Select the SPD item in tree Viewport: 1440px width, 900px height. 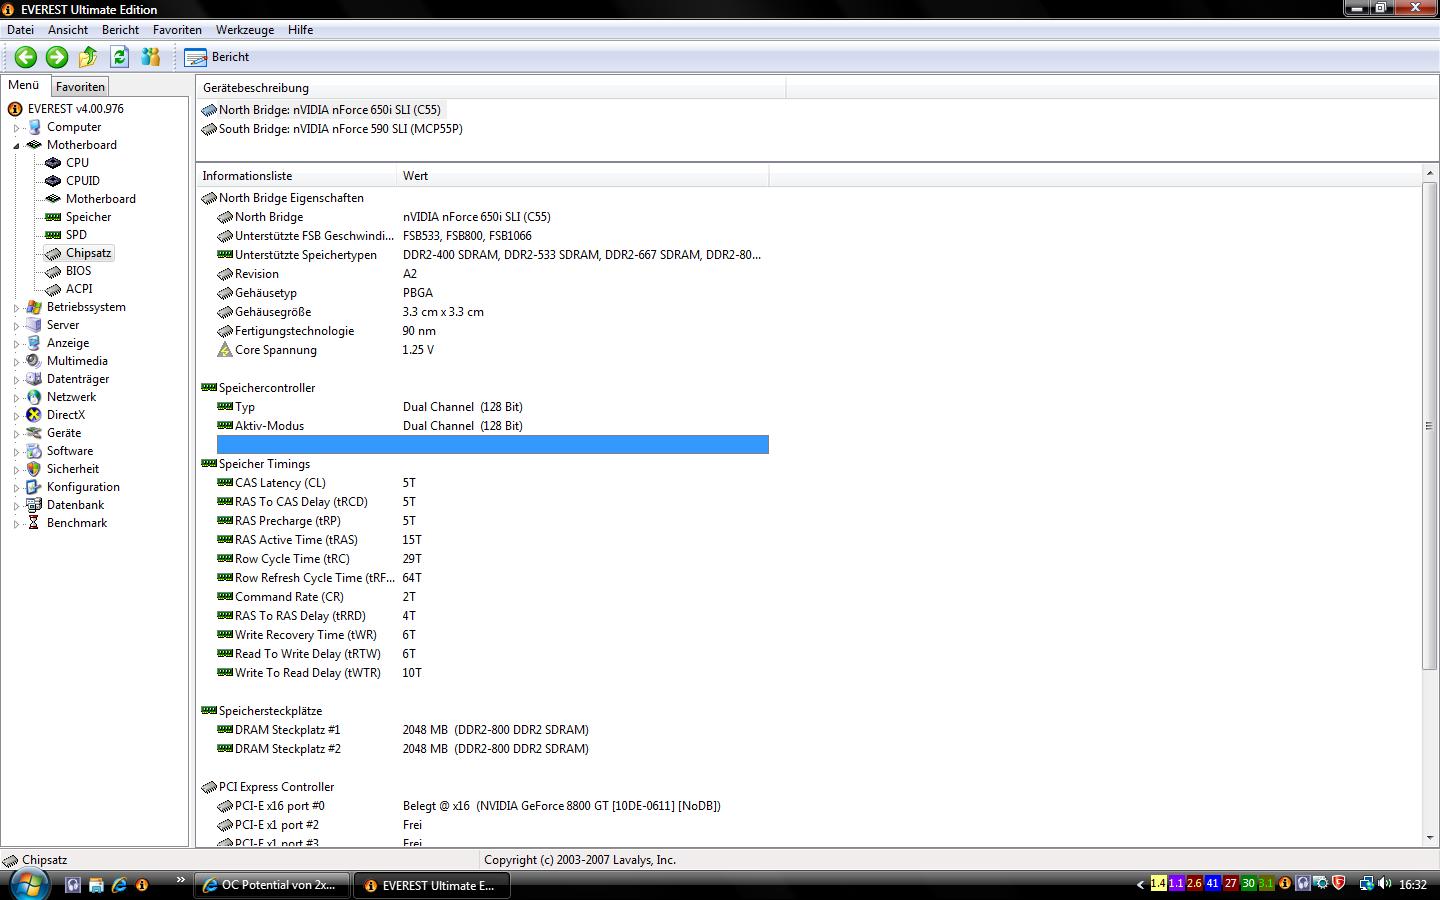[76, 235]
